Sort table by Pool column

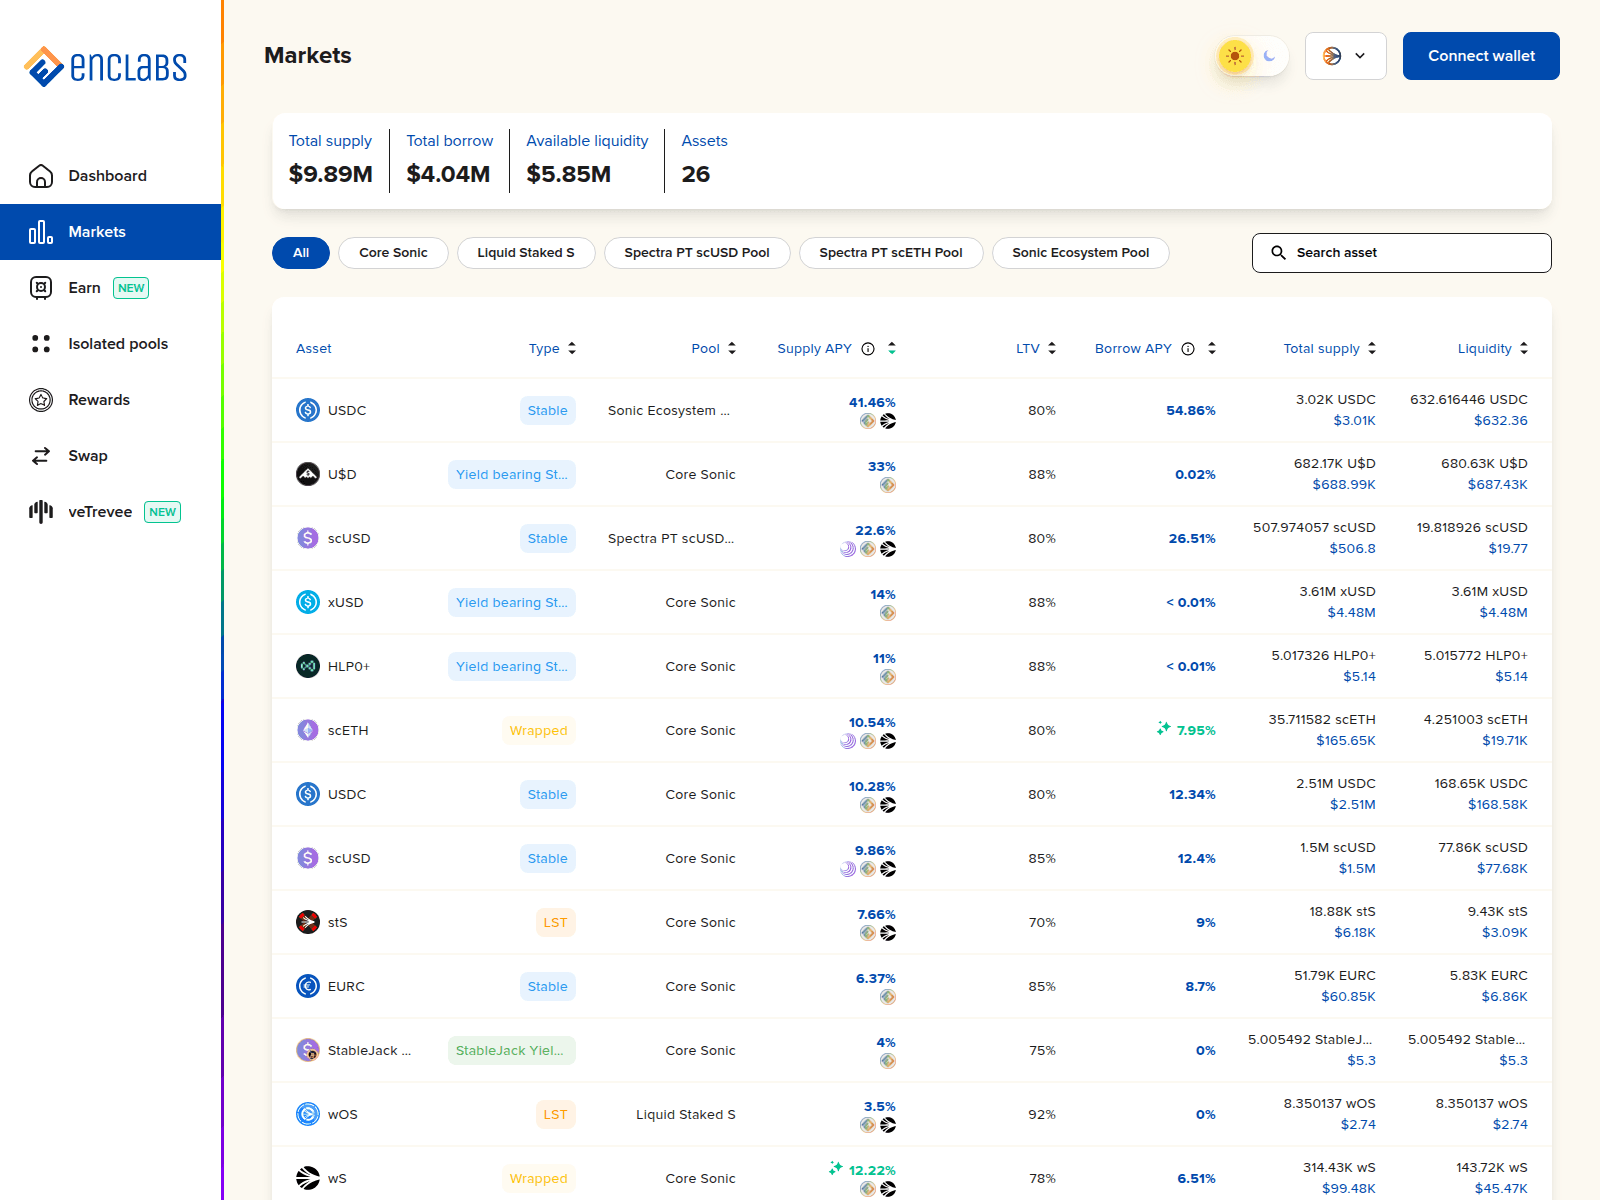pyautogui.click(x=714, y=349)
